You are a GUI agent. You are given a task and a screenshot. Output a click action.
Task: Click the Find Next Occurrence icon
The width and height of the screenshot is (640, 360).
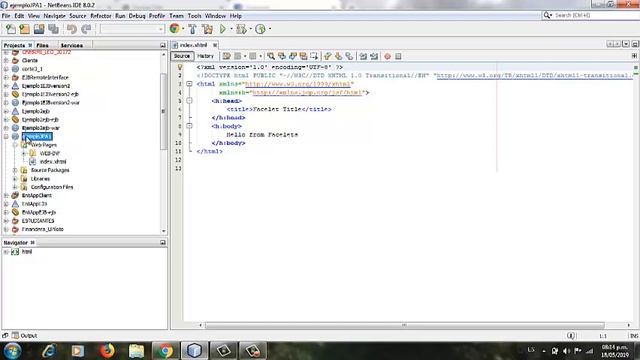[x=293, y=56]
